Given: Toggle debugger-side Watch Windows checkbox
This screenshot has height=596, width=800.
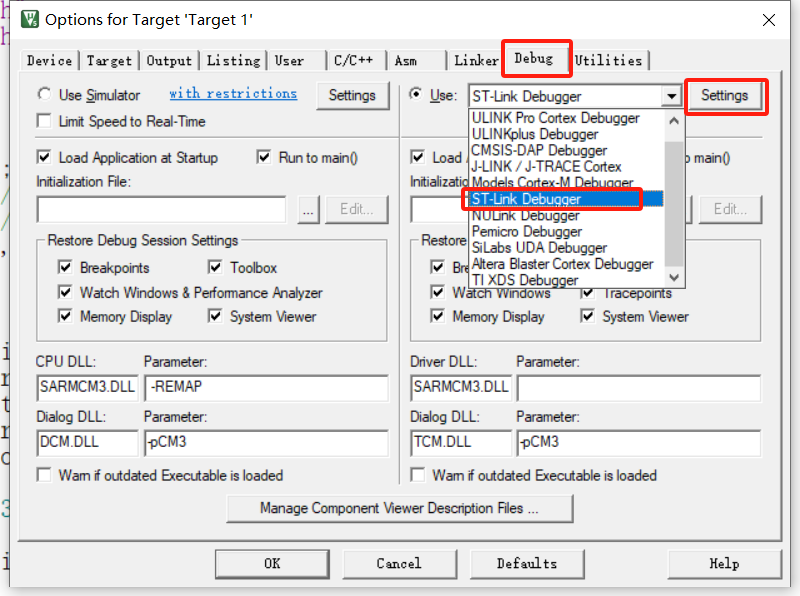Looking at the screenshot, I should point(437,292).
